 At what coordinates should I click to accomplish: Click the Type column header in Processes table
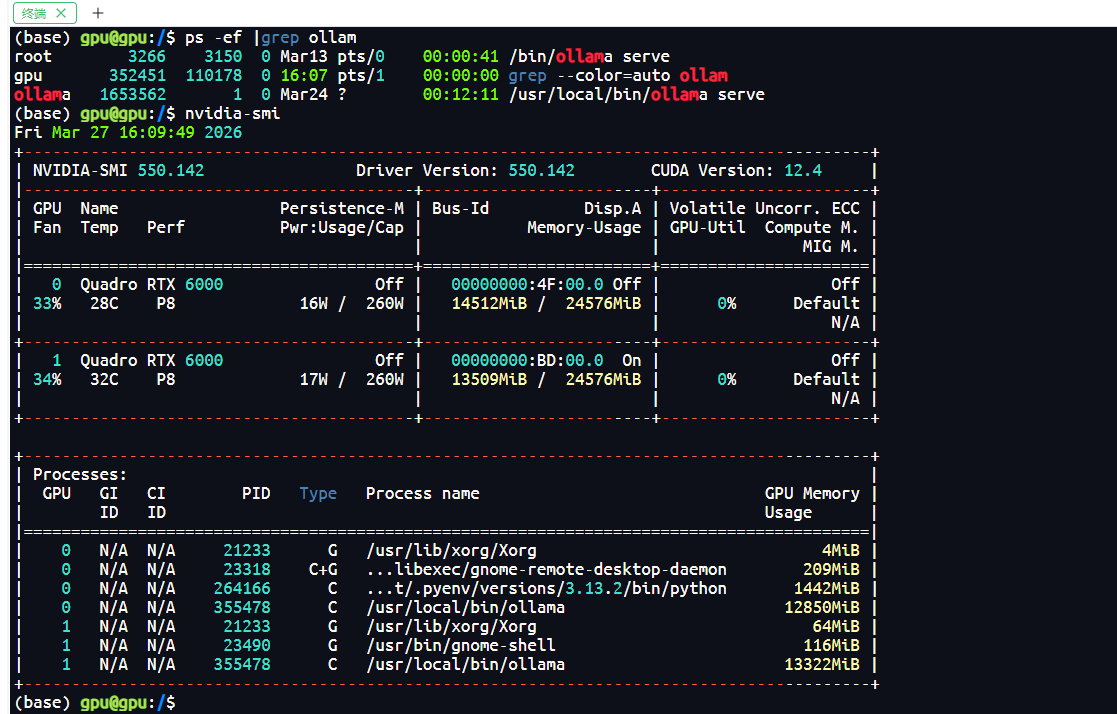318,494
